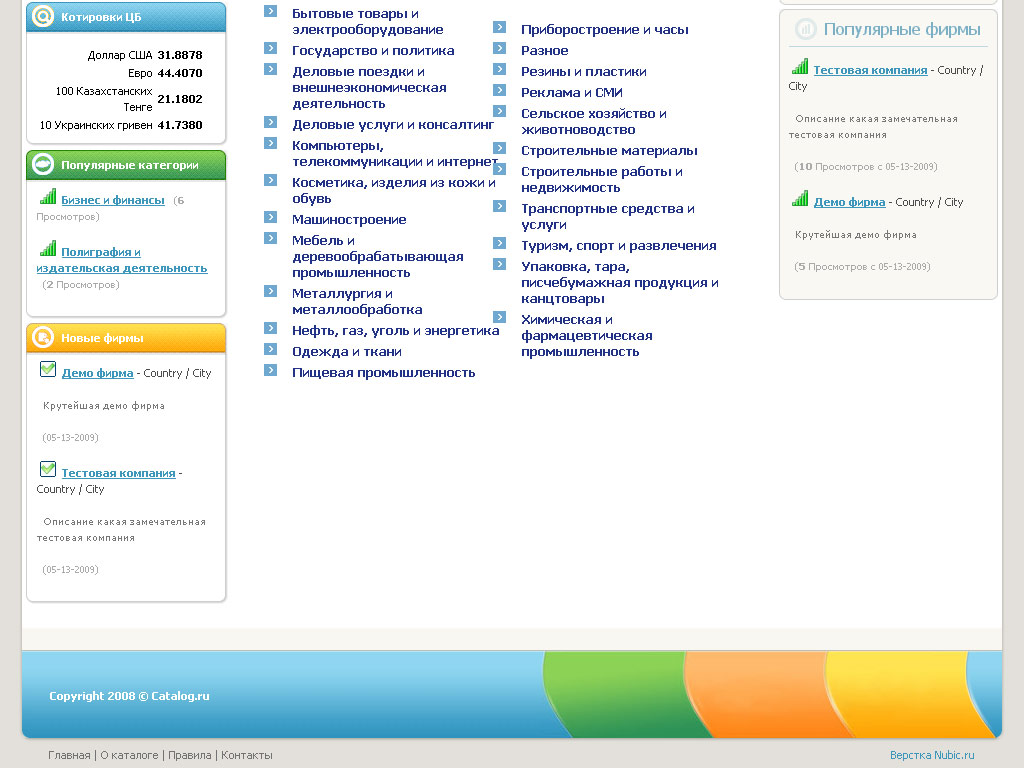Open Тестовая компания link in Новые фирмы
1024x768 pixels.
pos(118,473)
